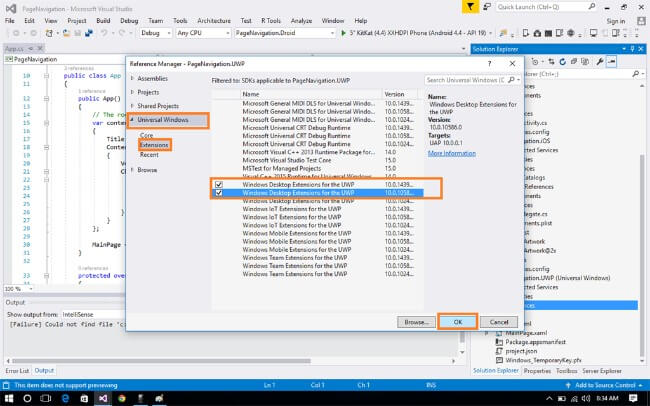Viewport: 650px width, 406px height.
Task: Click Show All Files in Solution Explorer
Action: coord(585,62)
